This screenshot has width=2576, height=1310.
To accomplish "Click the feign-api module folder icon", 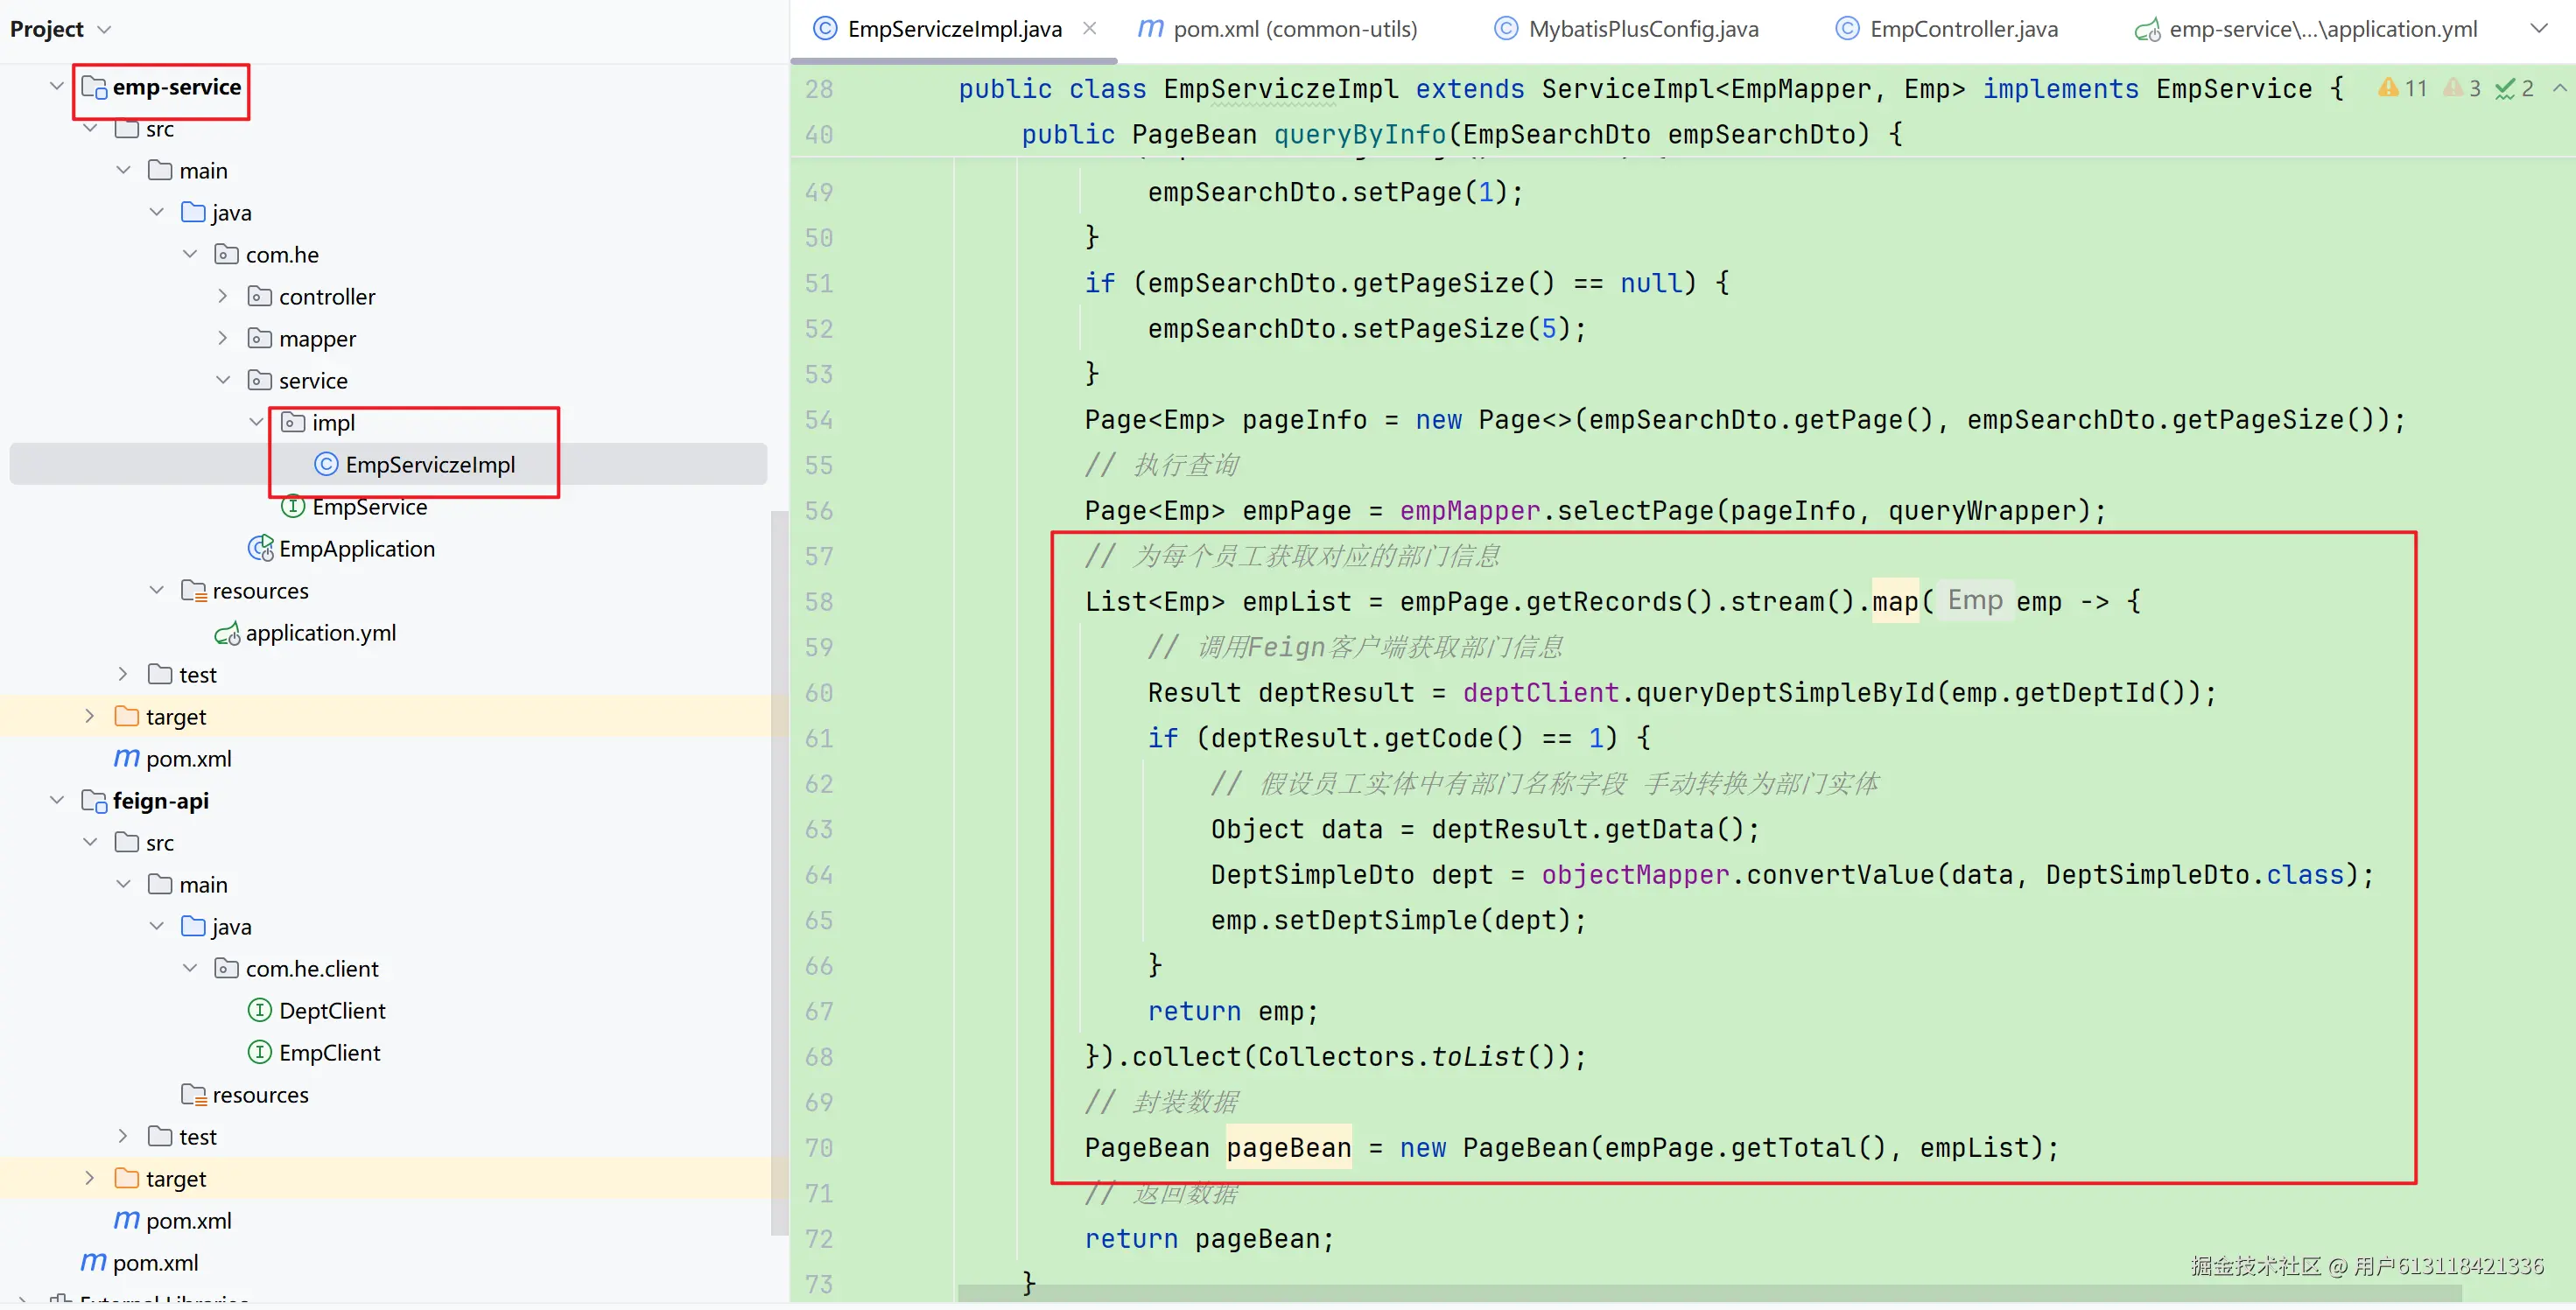I will 94,800.
